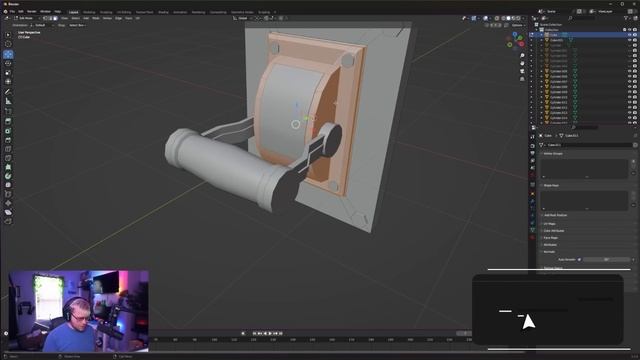The height and width of the screenshot is (360, 640).
Task: Switch to the Shading workspace tab
Action: point(163,12)
